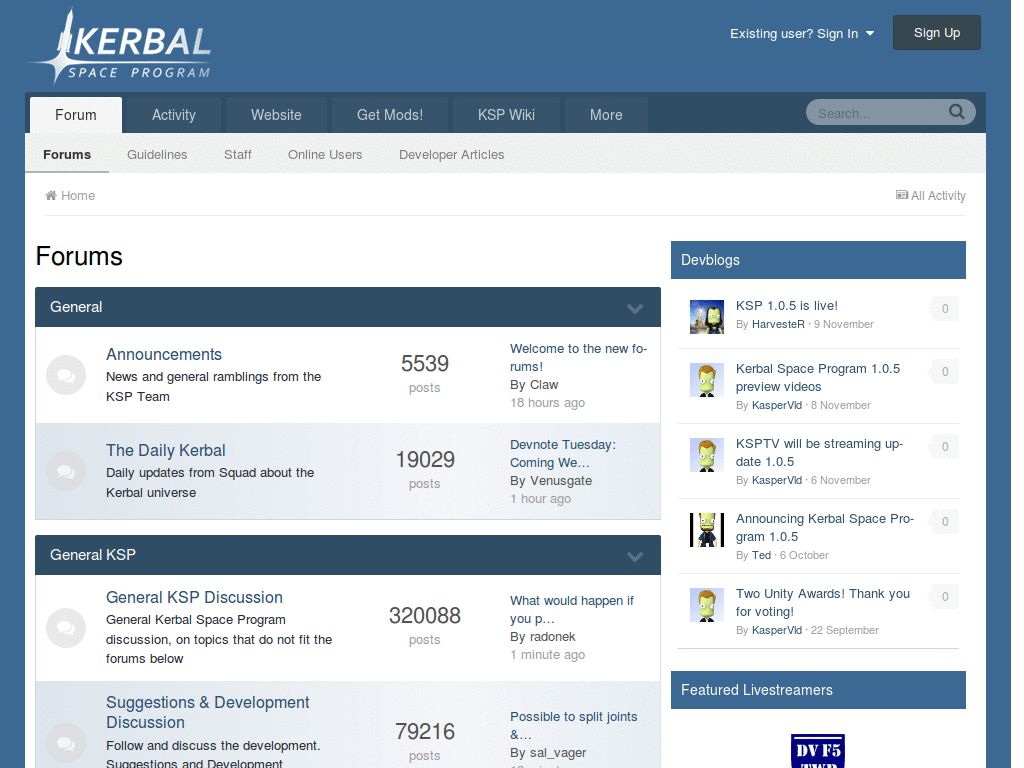
Task: Click General KSP Discussion forum bubble icon
Action: tap(66, 627)
